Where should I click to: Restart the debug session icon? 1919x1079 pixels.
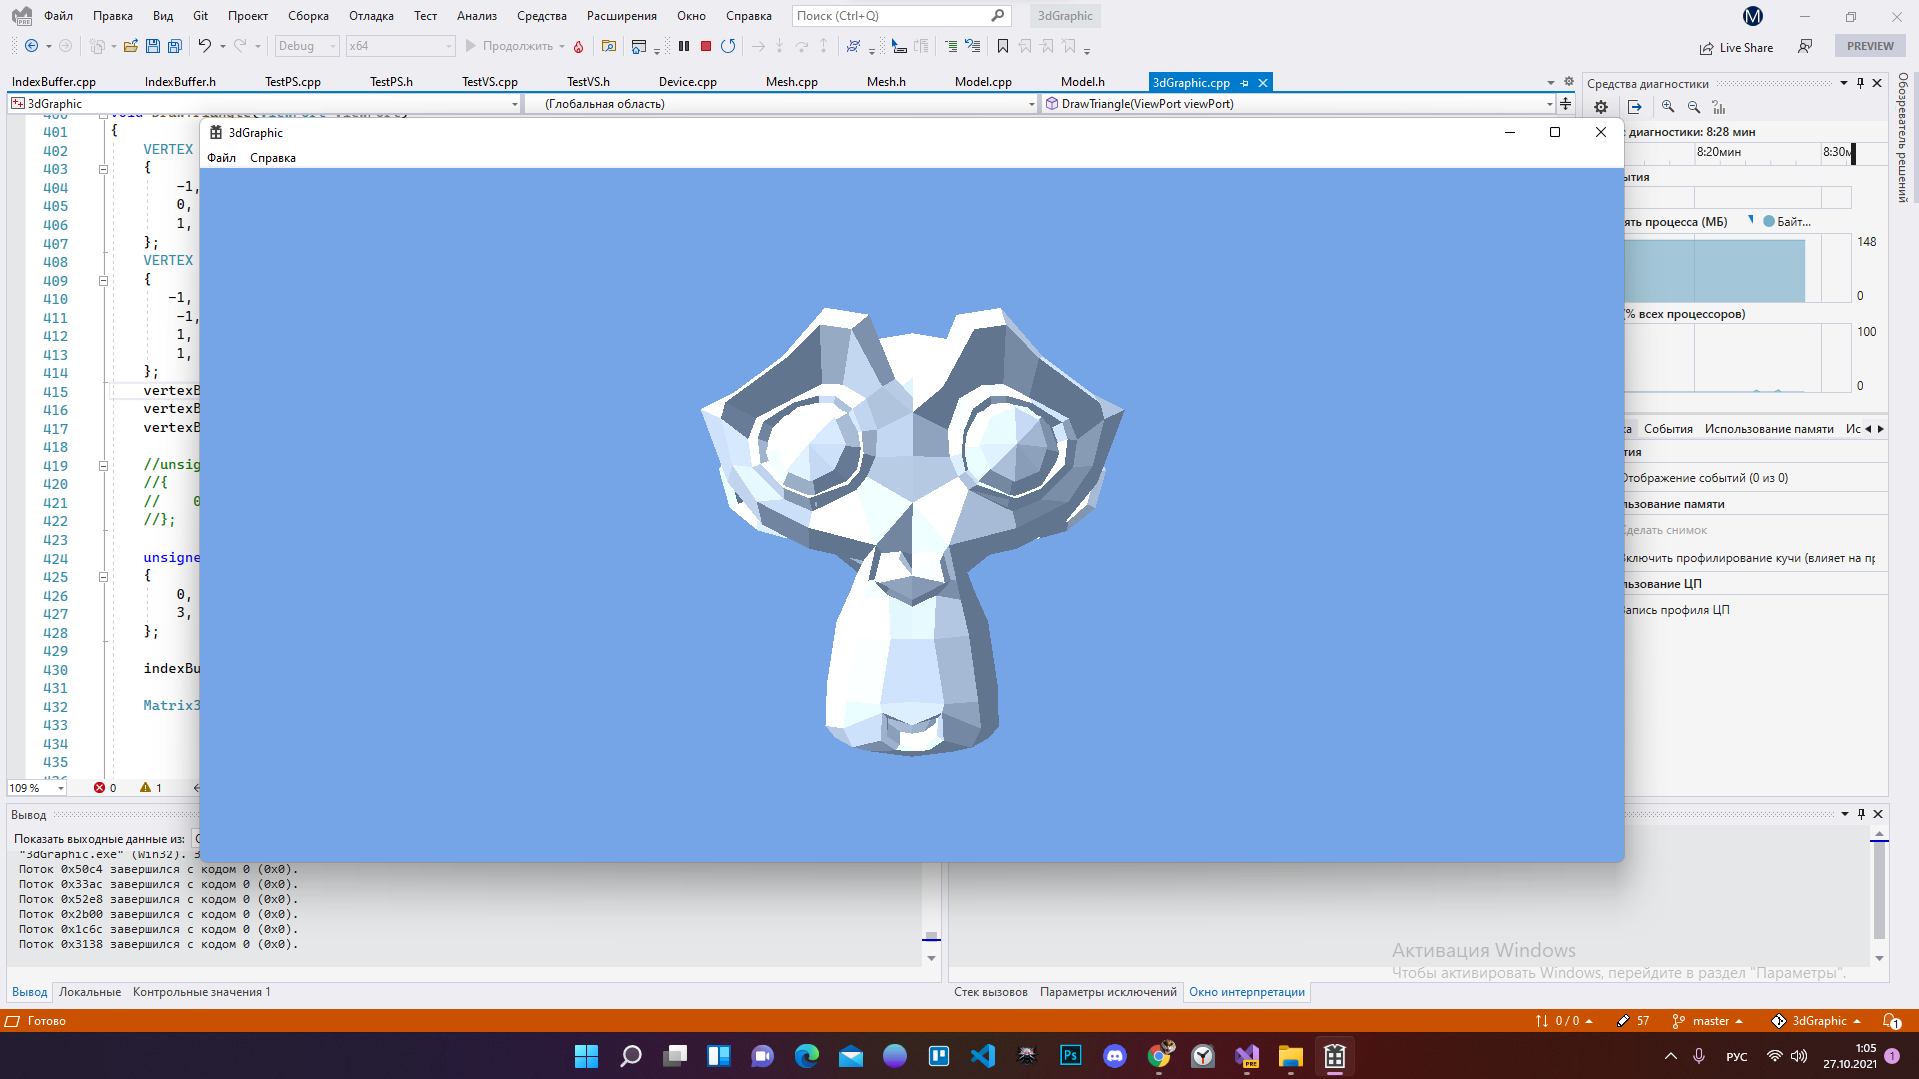click(728, 45)
